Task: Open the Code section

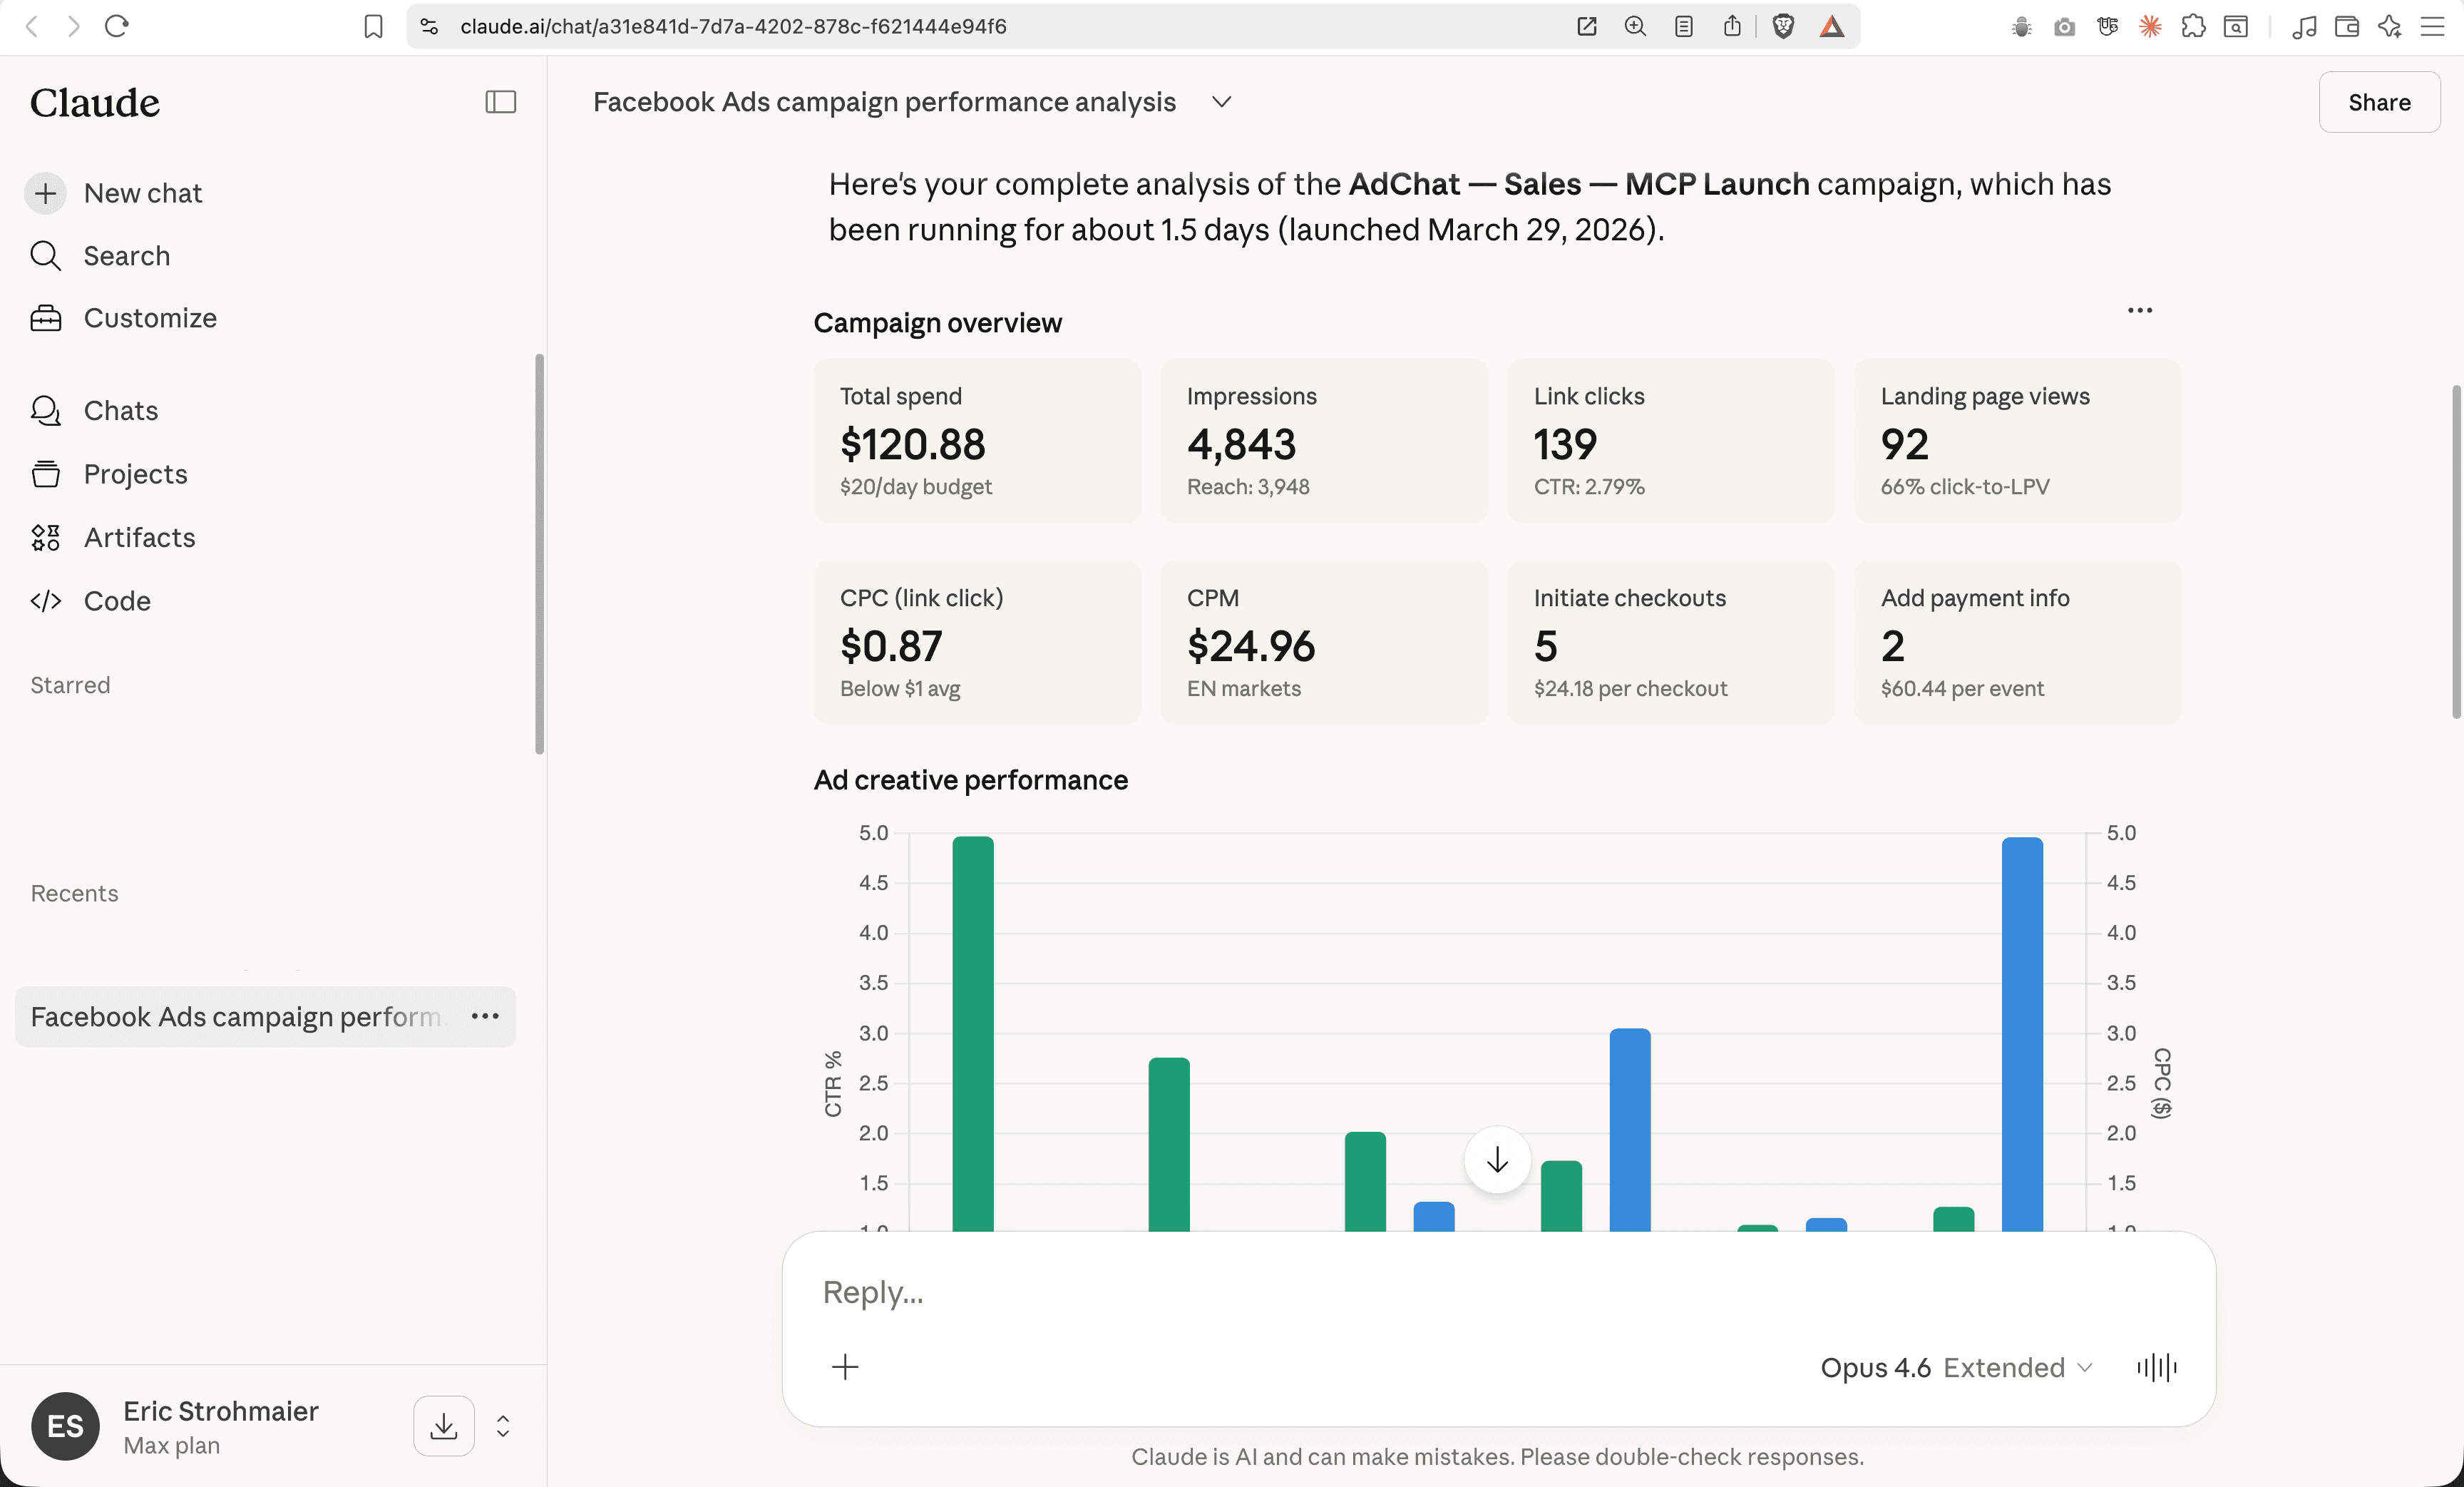Action: point(117,601)
